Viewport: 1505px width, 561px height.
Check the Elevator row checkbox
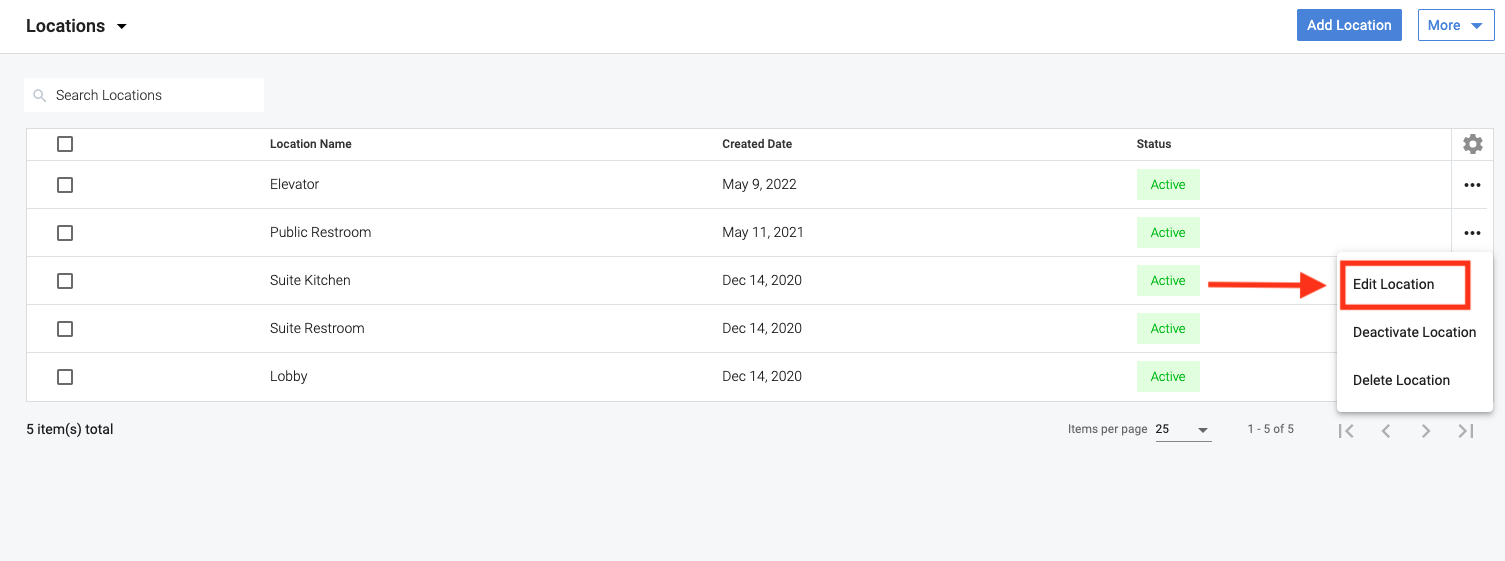pyautogui.click(x=65, y=185)
